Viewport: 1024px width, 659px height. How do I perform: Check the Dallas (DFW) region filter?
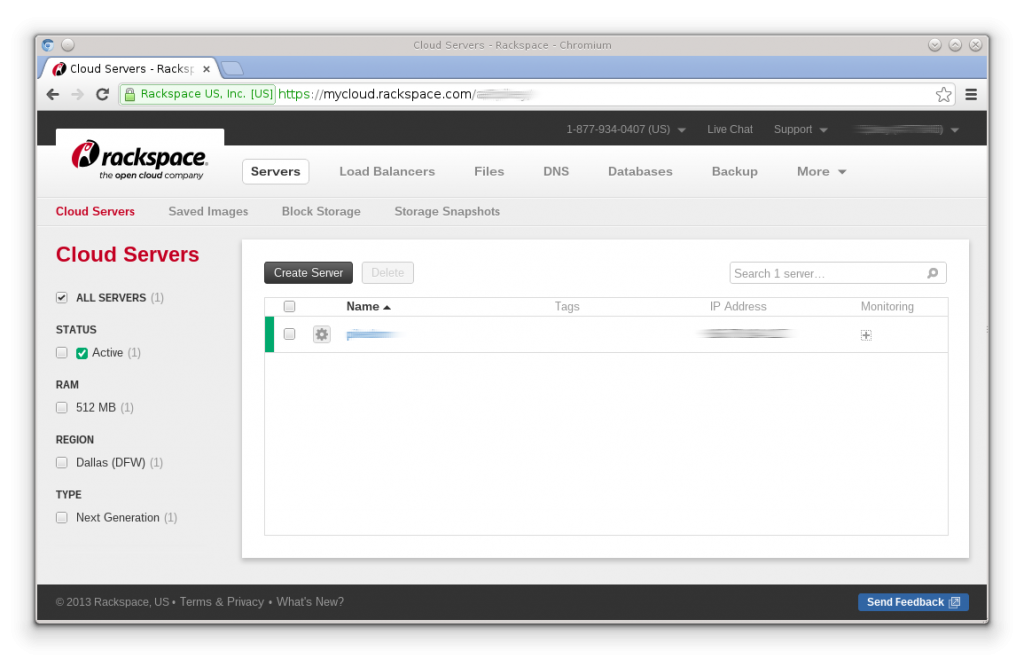(62, 462)
